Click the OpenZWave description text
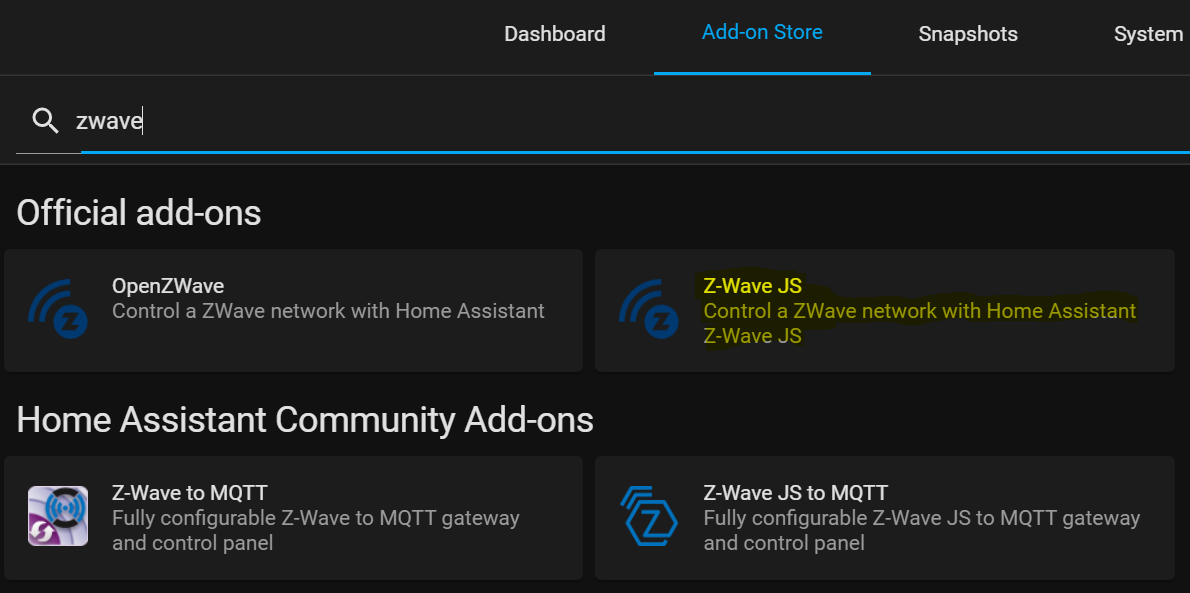 (x=328, y=311)
